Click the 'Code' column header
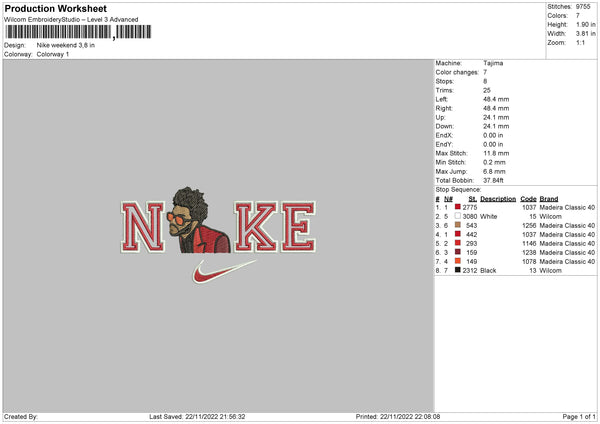Viewport: 600px width, 424px height. (x=528, y=199)
